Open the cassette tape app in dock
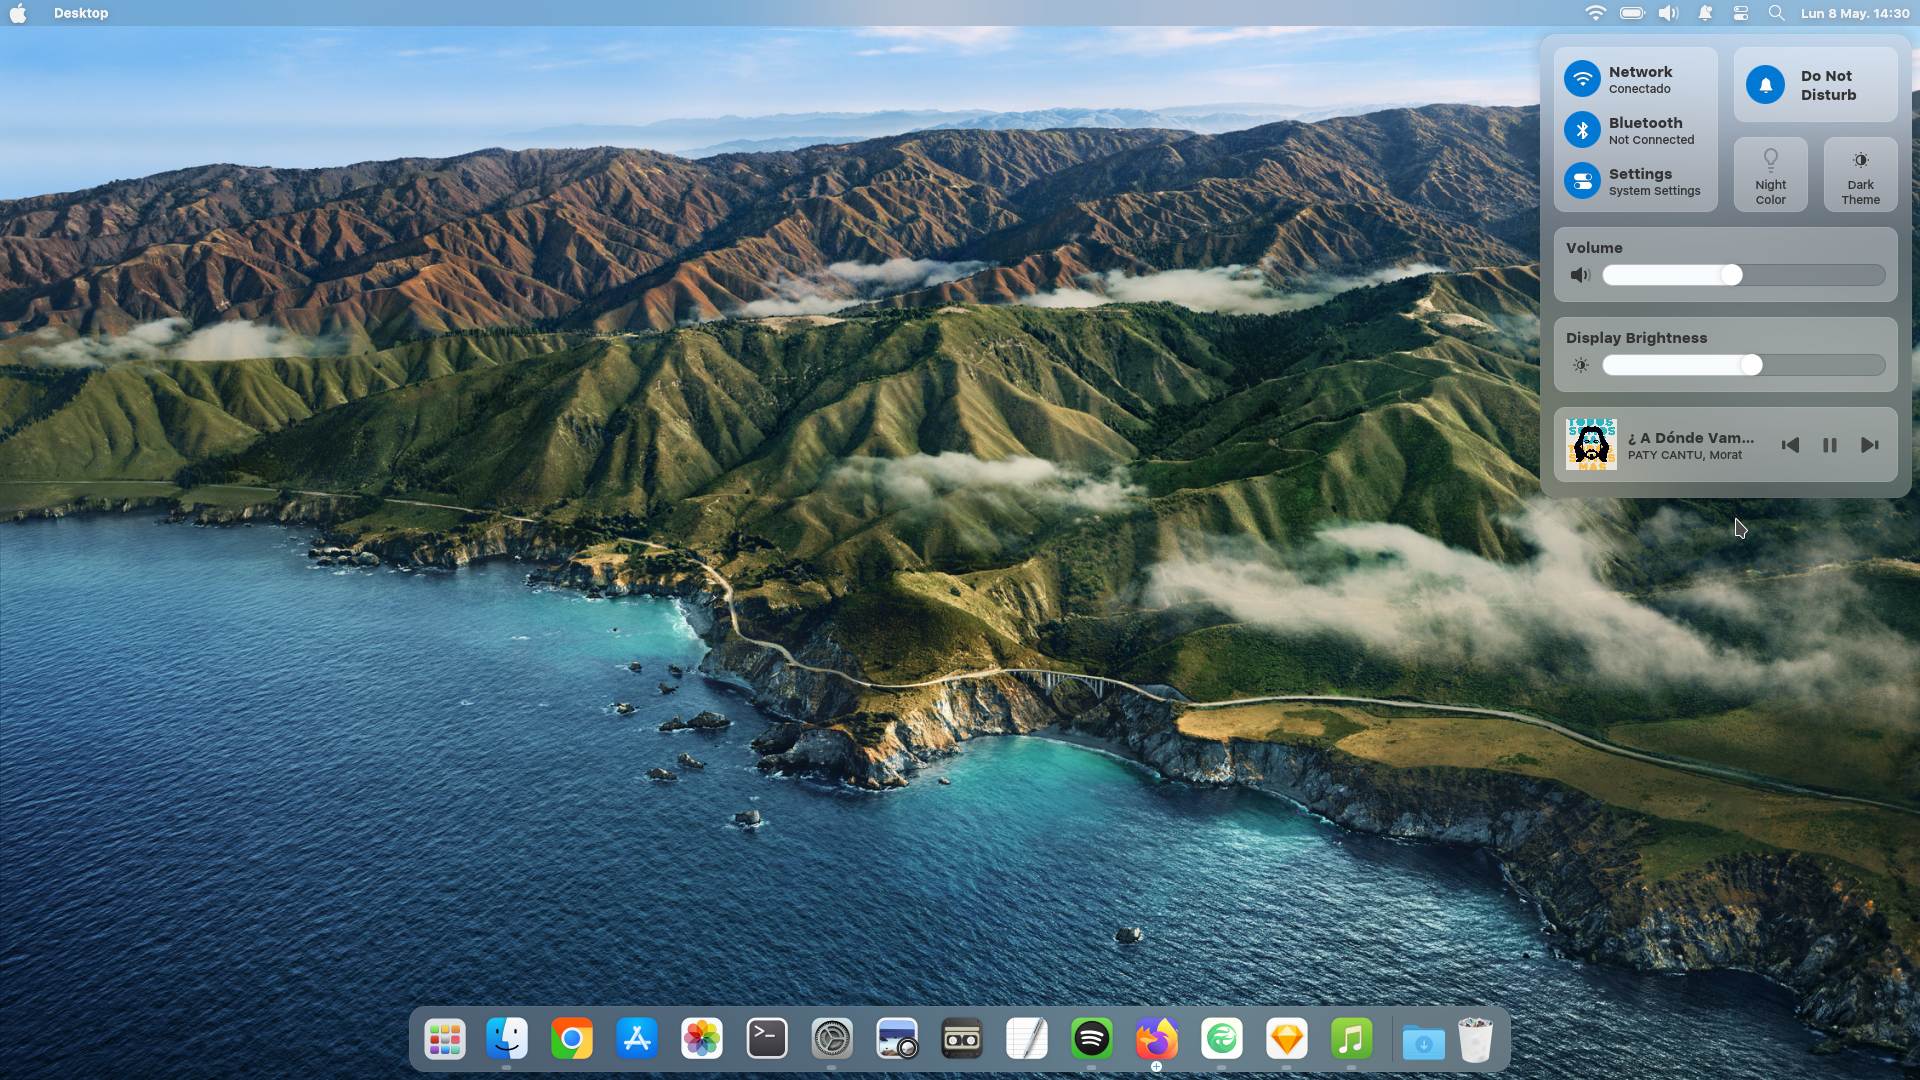 coord(962,1039)
